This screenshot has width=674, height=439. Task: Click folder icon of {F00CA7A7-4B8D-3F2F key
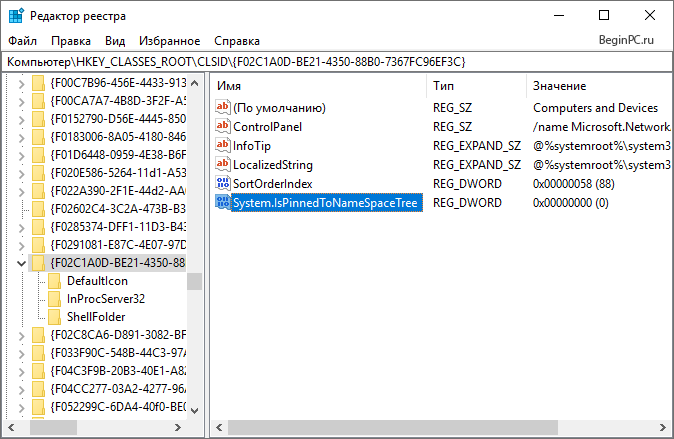38,101
